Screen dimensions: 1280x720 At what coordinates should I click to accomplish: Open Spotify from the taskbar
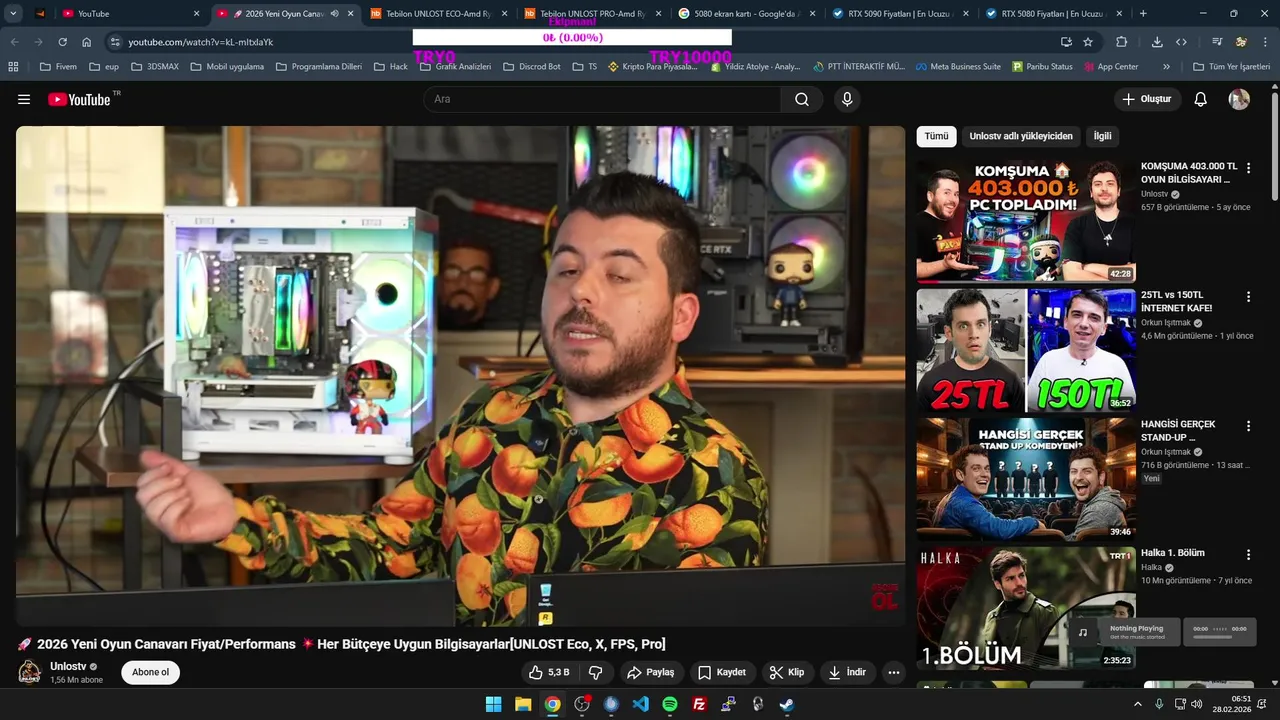670,704
